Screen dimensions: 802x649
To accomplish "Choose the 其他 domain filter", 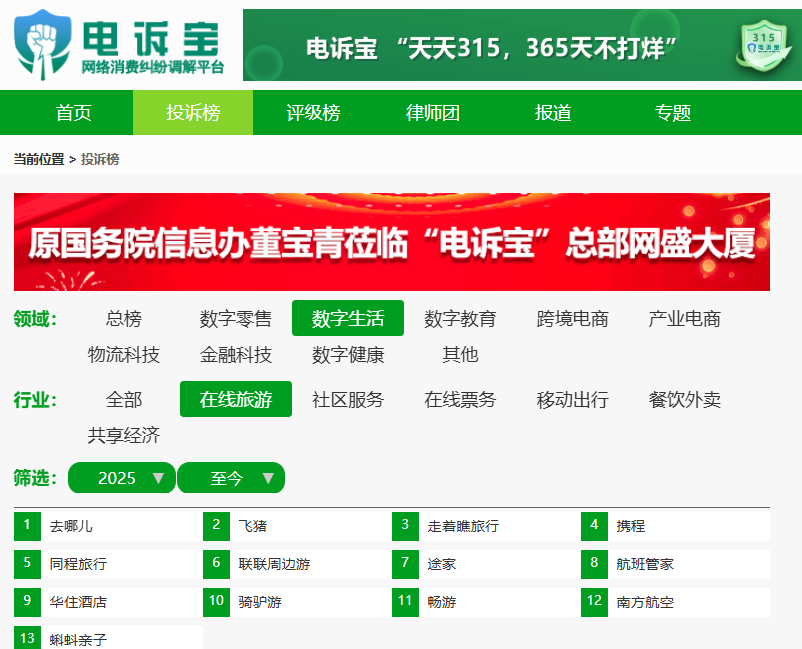I will point(460,354).
